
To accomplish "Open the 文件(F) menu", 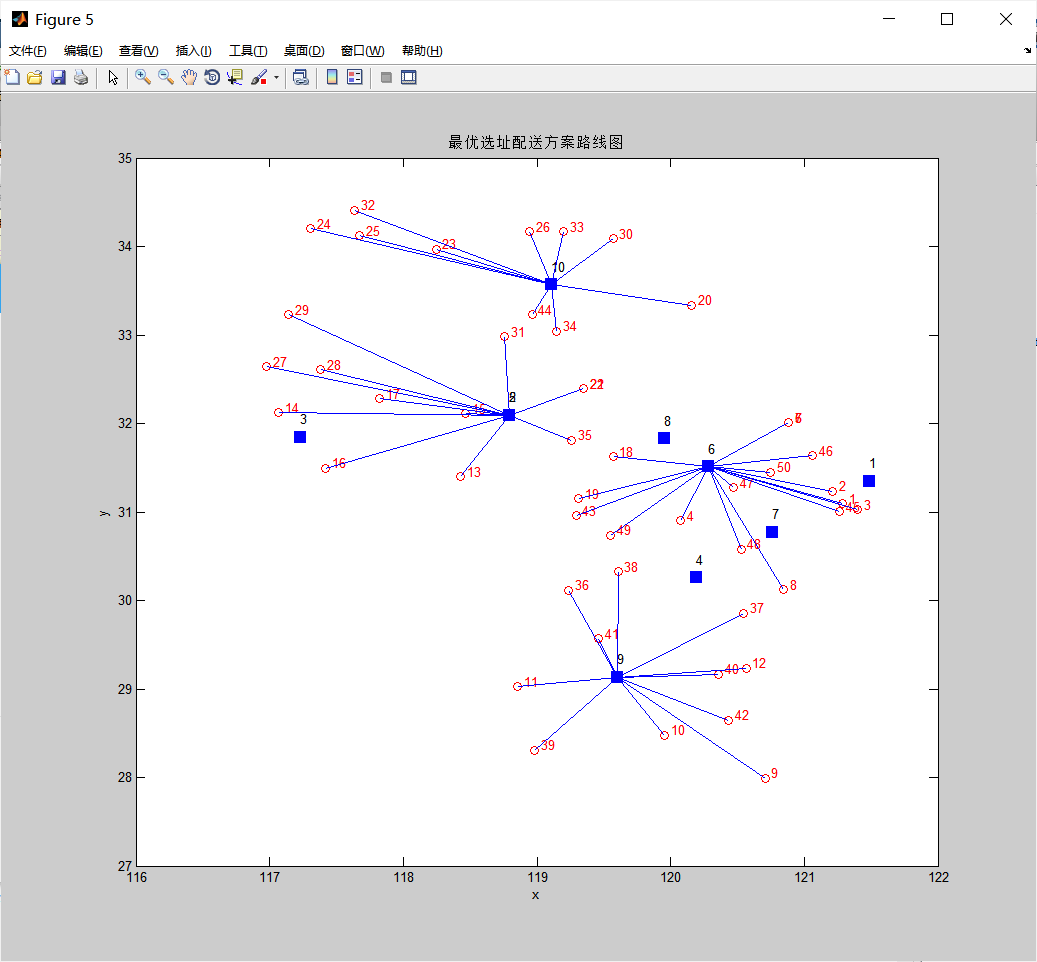I will pyautogui.click(x=27, y=51).
